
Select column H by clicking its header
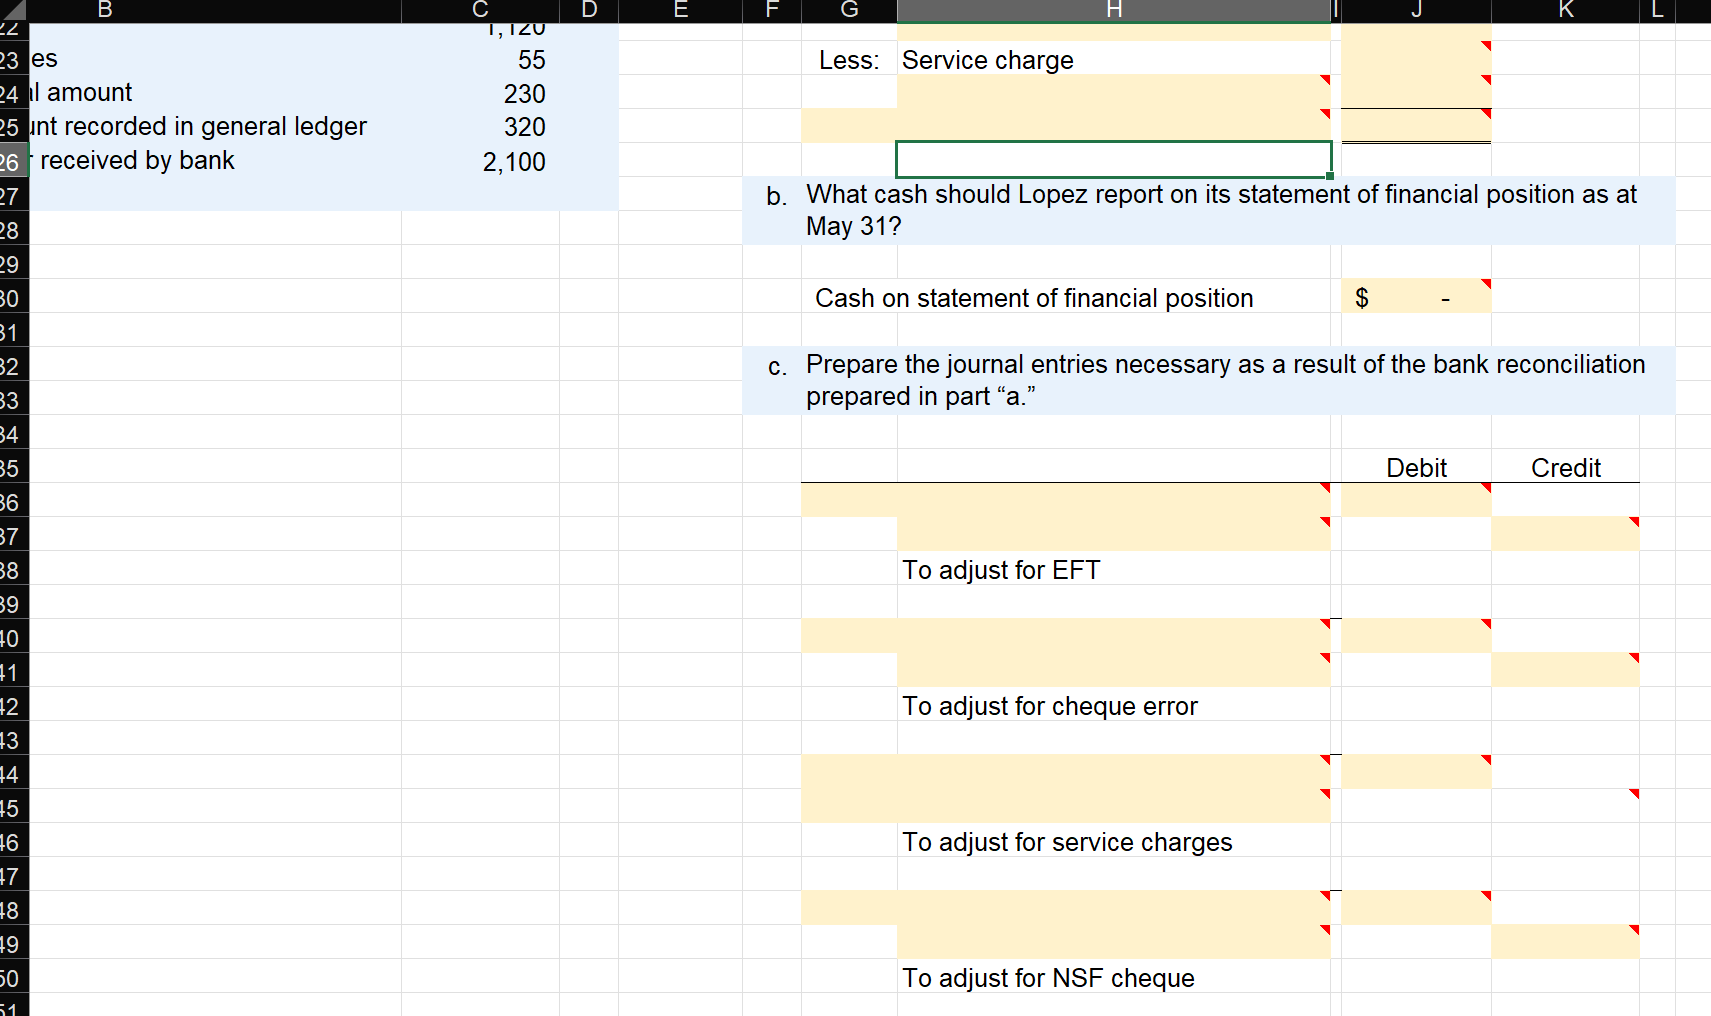[x=1113, y=11]
